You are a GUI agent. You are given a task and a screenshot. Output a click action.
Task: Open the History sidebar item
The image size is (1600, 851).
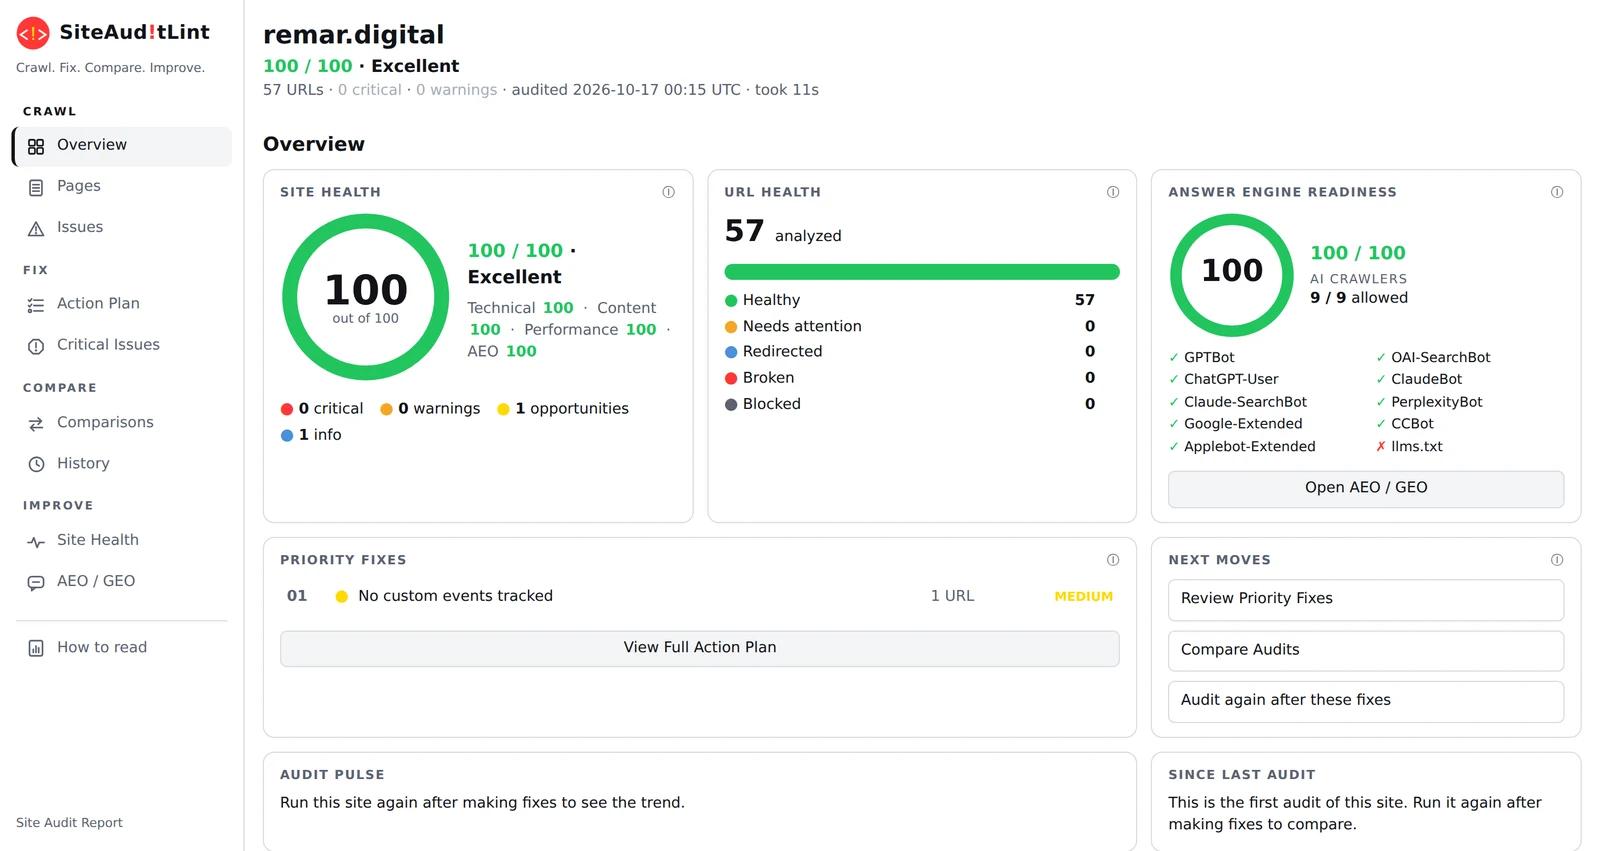[122, 464]
